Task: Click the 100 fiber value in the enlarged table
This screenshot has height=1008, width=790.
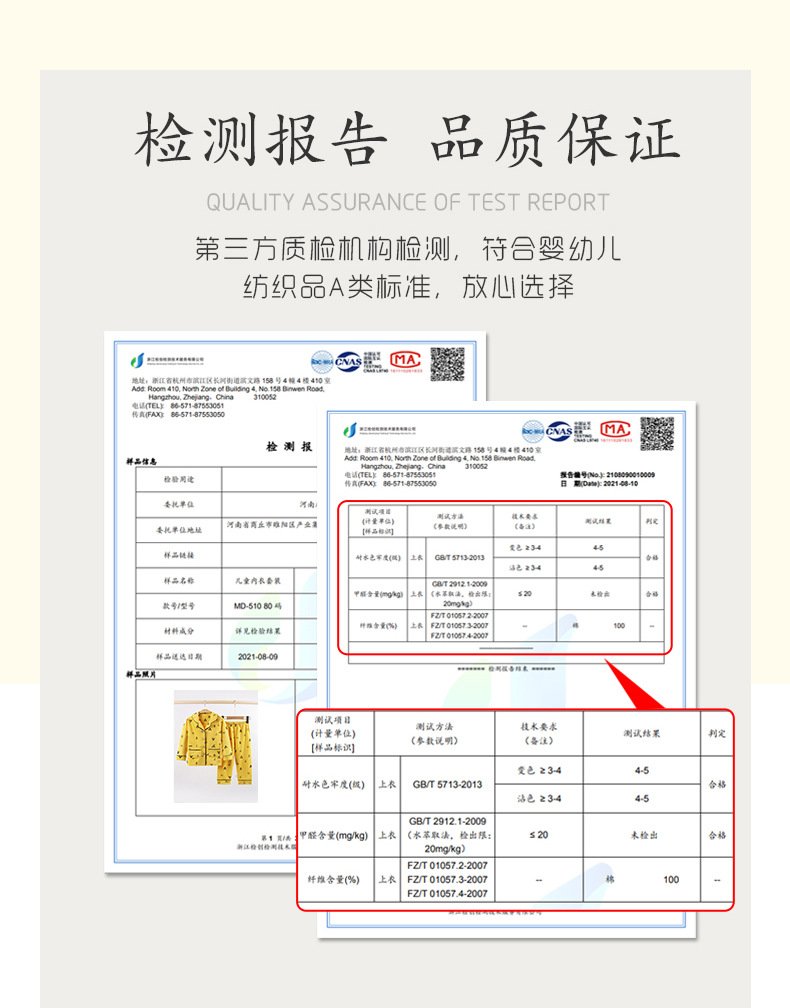Action: (671, 879)
